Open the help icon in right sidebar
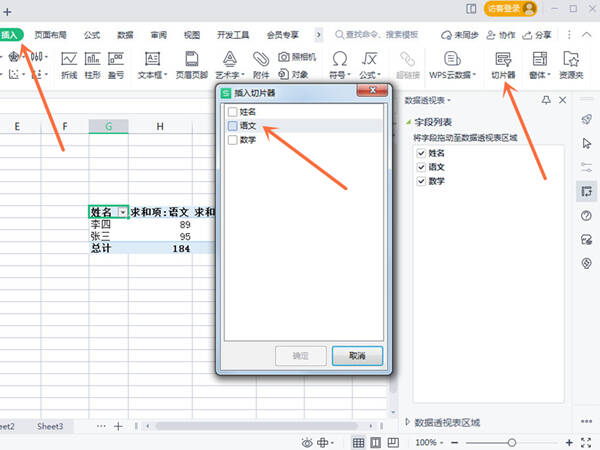The height and width of the screenshot is (450, 600). [586, 215]
